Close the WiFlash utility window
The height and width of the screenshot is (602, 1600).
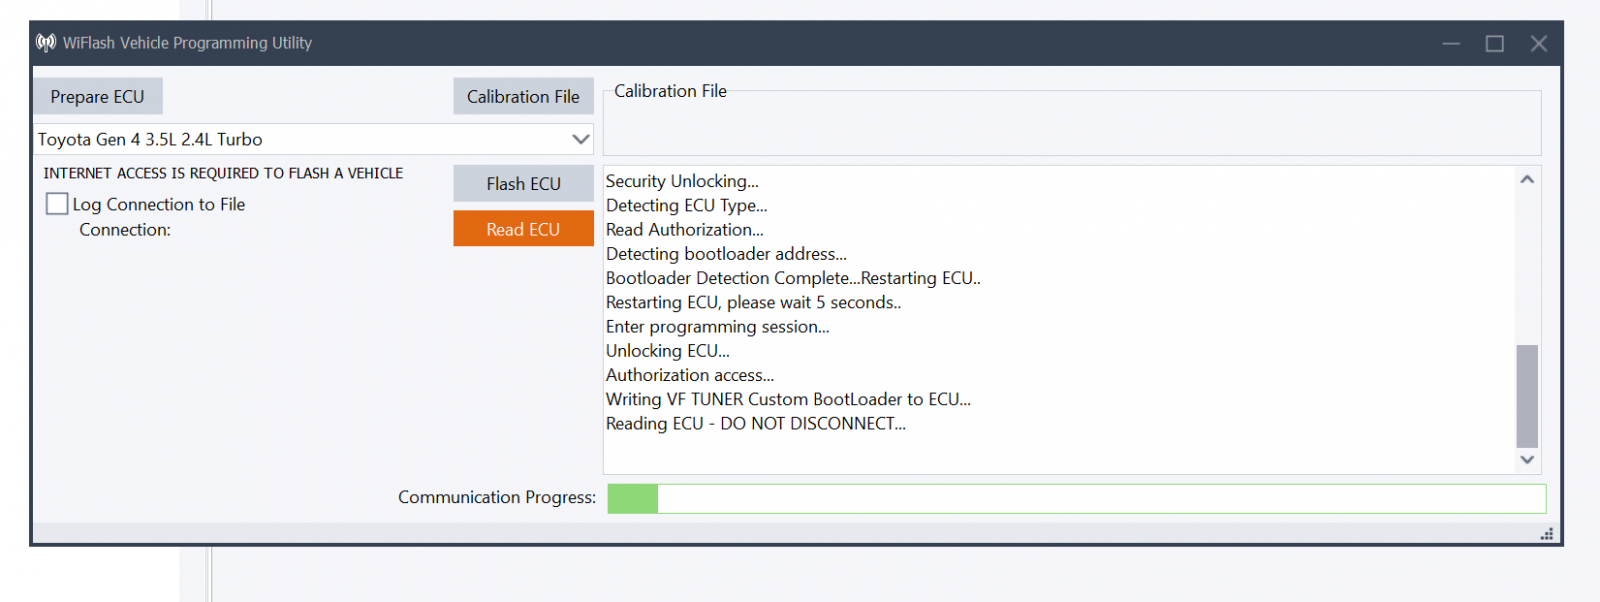(x=1539, y=43)
